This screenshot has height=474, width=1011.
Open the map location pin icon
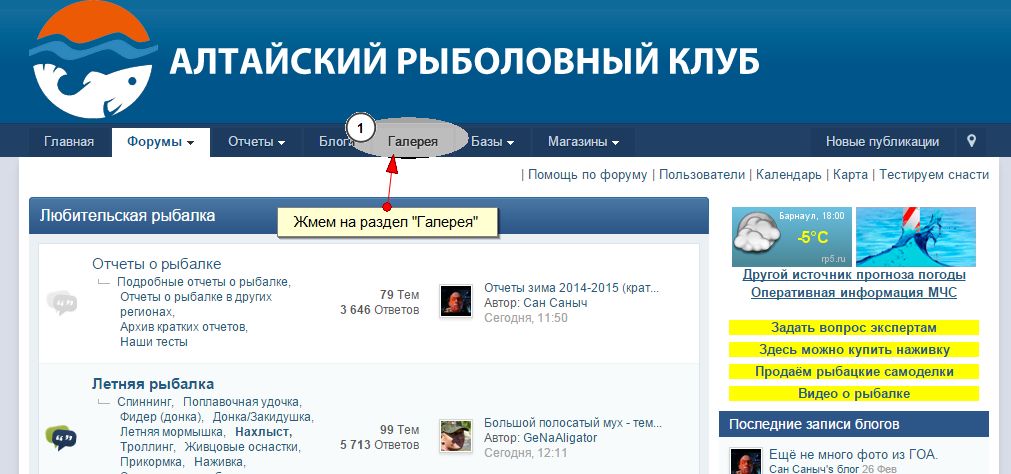tap(972, 141)
